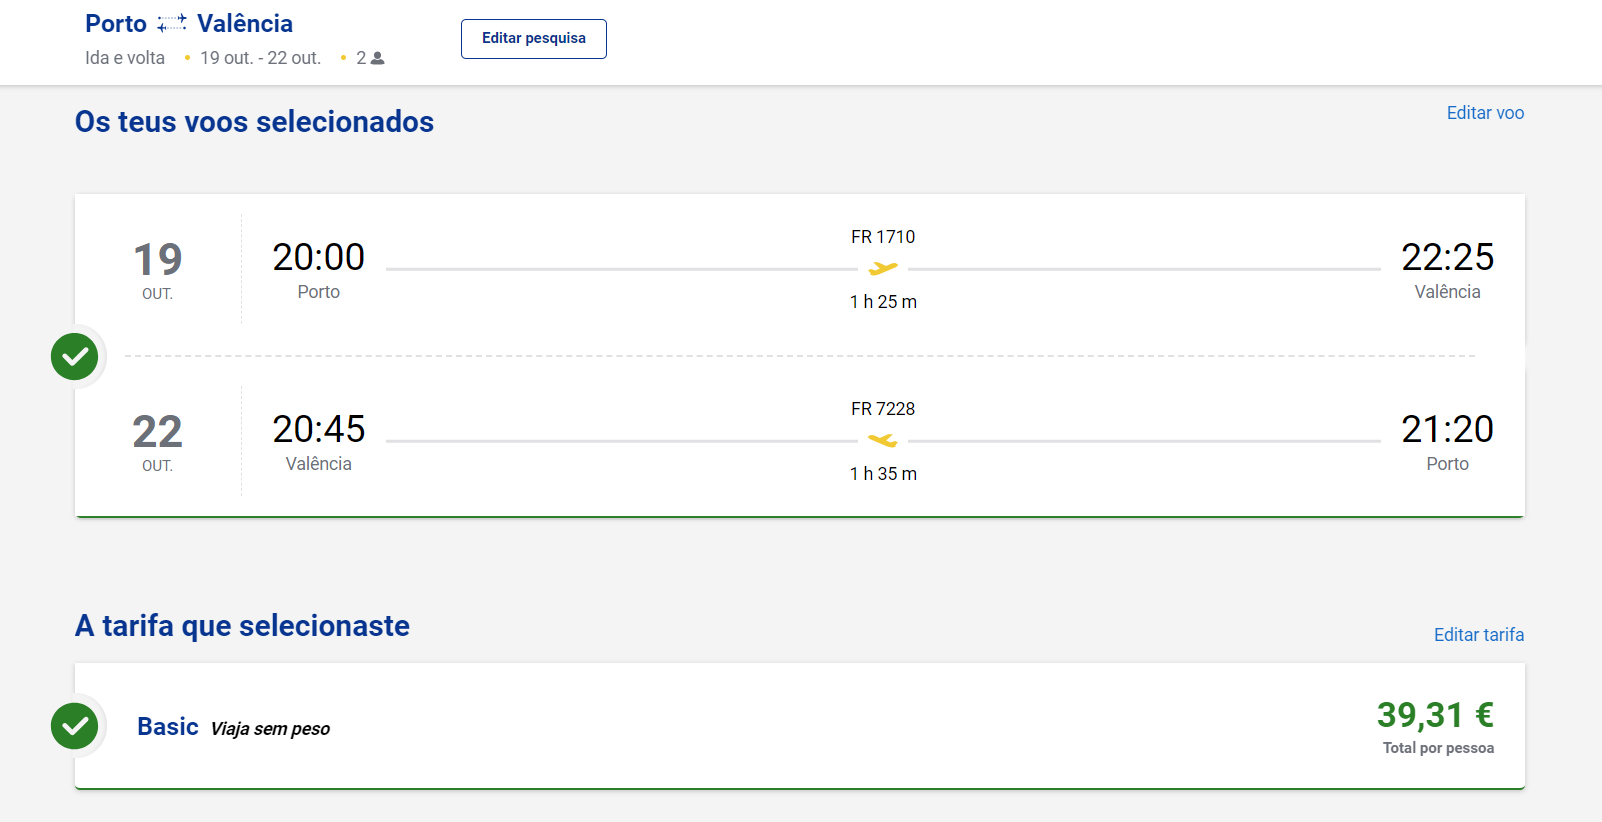Select the 22:25 Valência arrival time
1602x822 pixels.
pyautogui.click(x=1447, y=257)
